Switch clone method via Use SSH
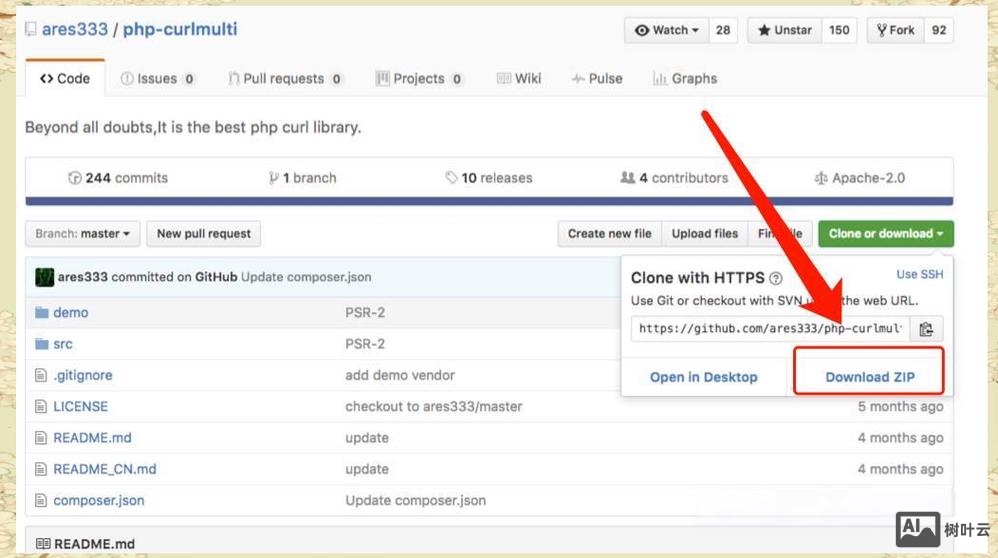 click(x=919, y=274)
